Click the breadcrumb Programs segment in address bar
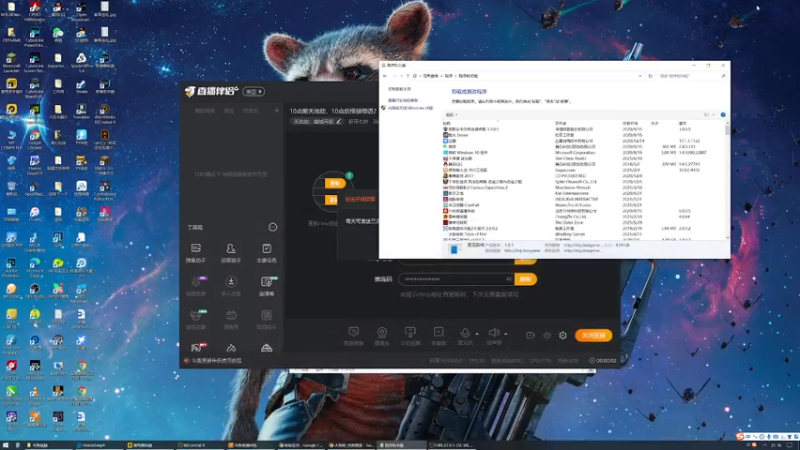800x450 pixels. click(x=448, y=76)
